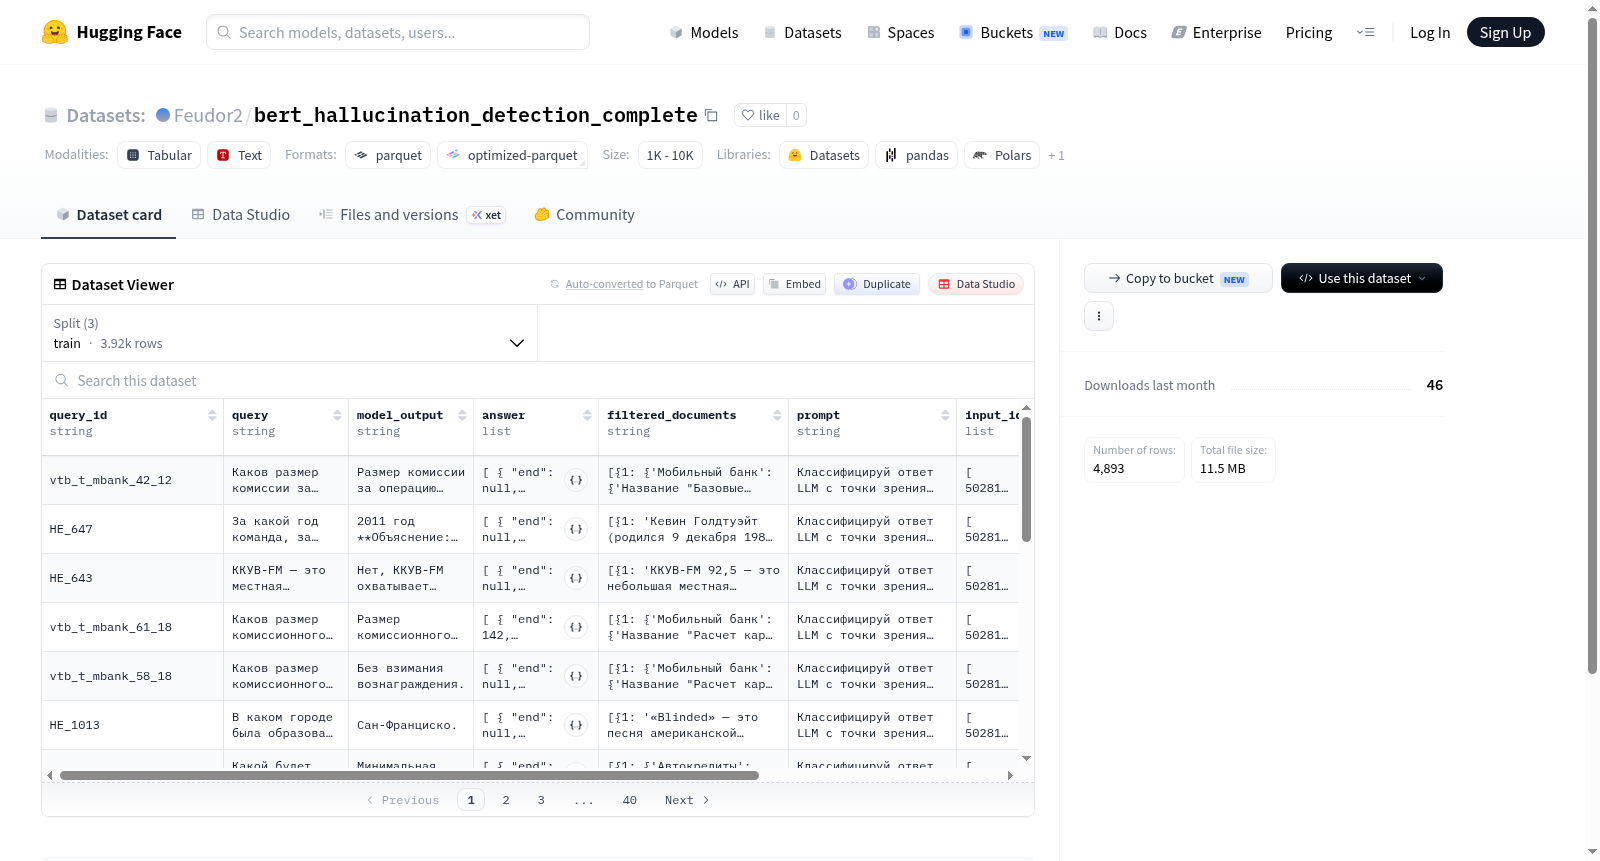Sort by the prompt column

tap(945, 415)
